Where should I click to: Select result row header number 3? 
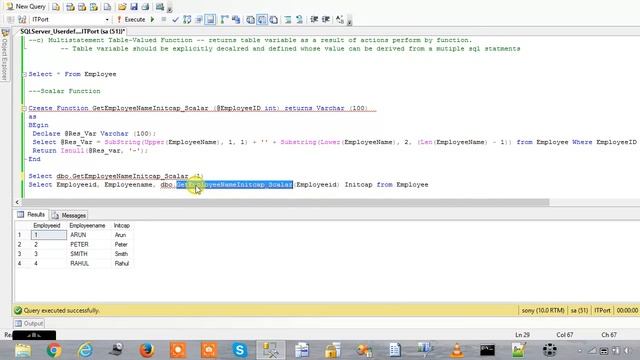coord(19,254)
